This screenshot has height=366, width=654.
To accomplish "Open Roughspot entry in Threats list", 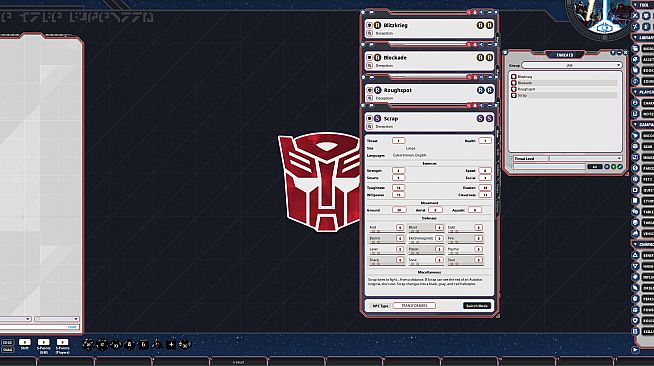I will coord(563,89).
